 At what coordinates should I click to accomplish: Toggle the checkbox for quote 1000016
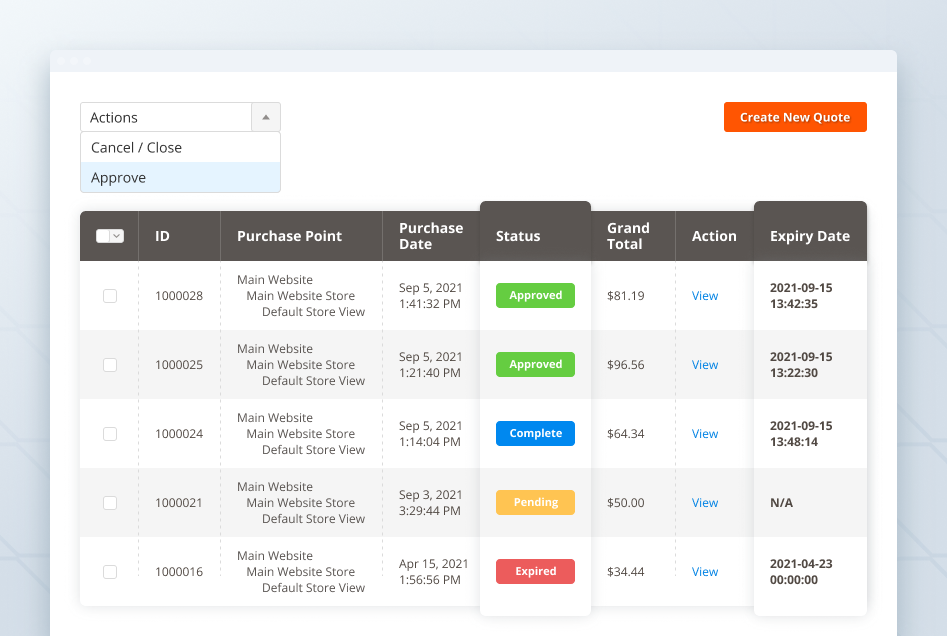[110, 572]
